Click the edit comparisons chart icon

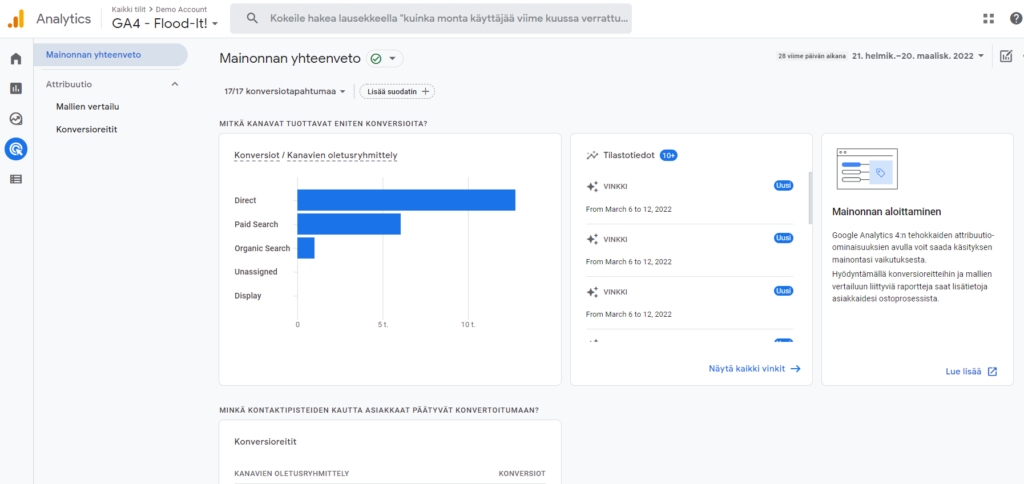(x=1006, y=56)
